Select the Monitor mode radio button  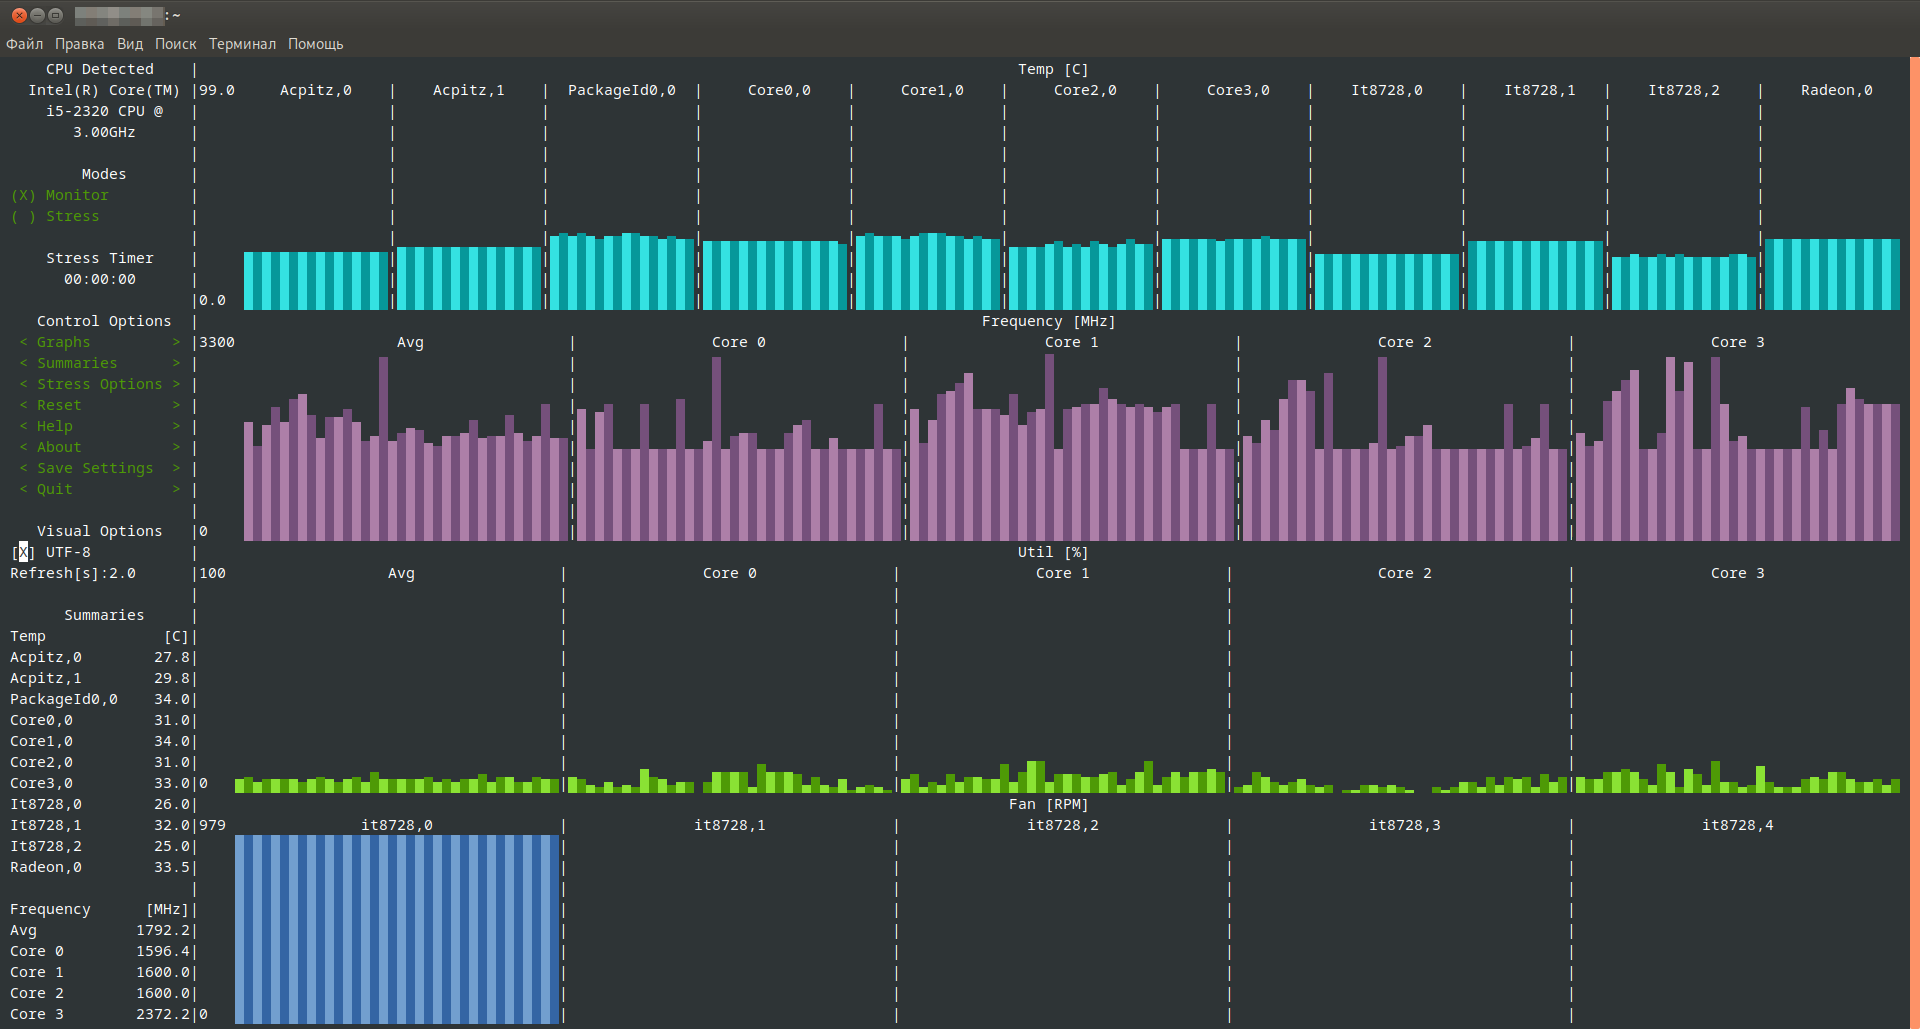point(60,195)
